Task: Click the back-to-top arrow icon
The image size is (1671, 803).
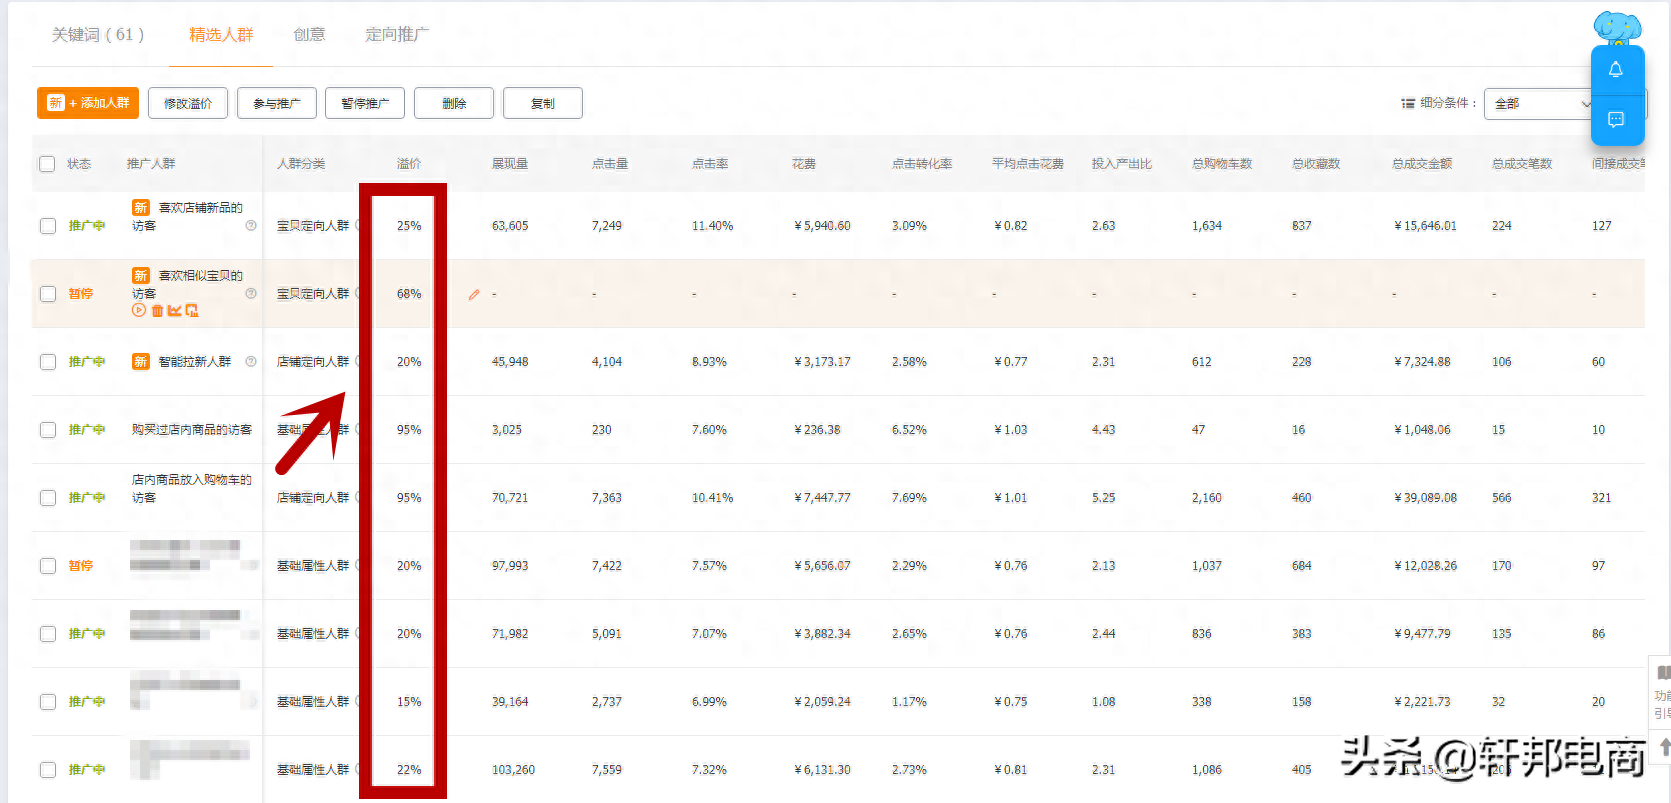Action: tap(1663, 746)
